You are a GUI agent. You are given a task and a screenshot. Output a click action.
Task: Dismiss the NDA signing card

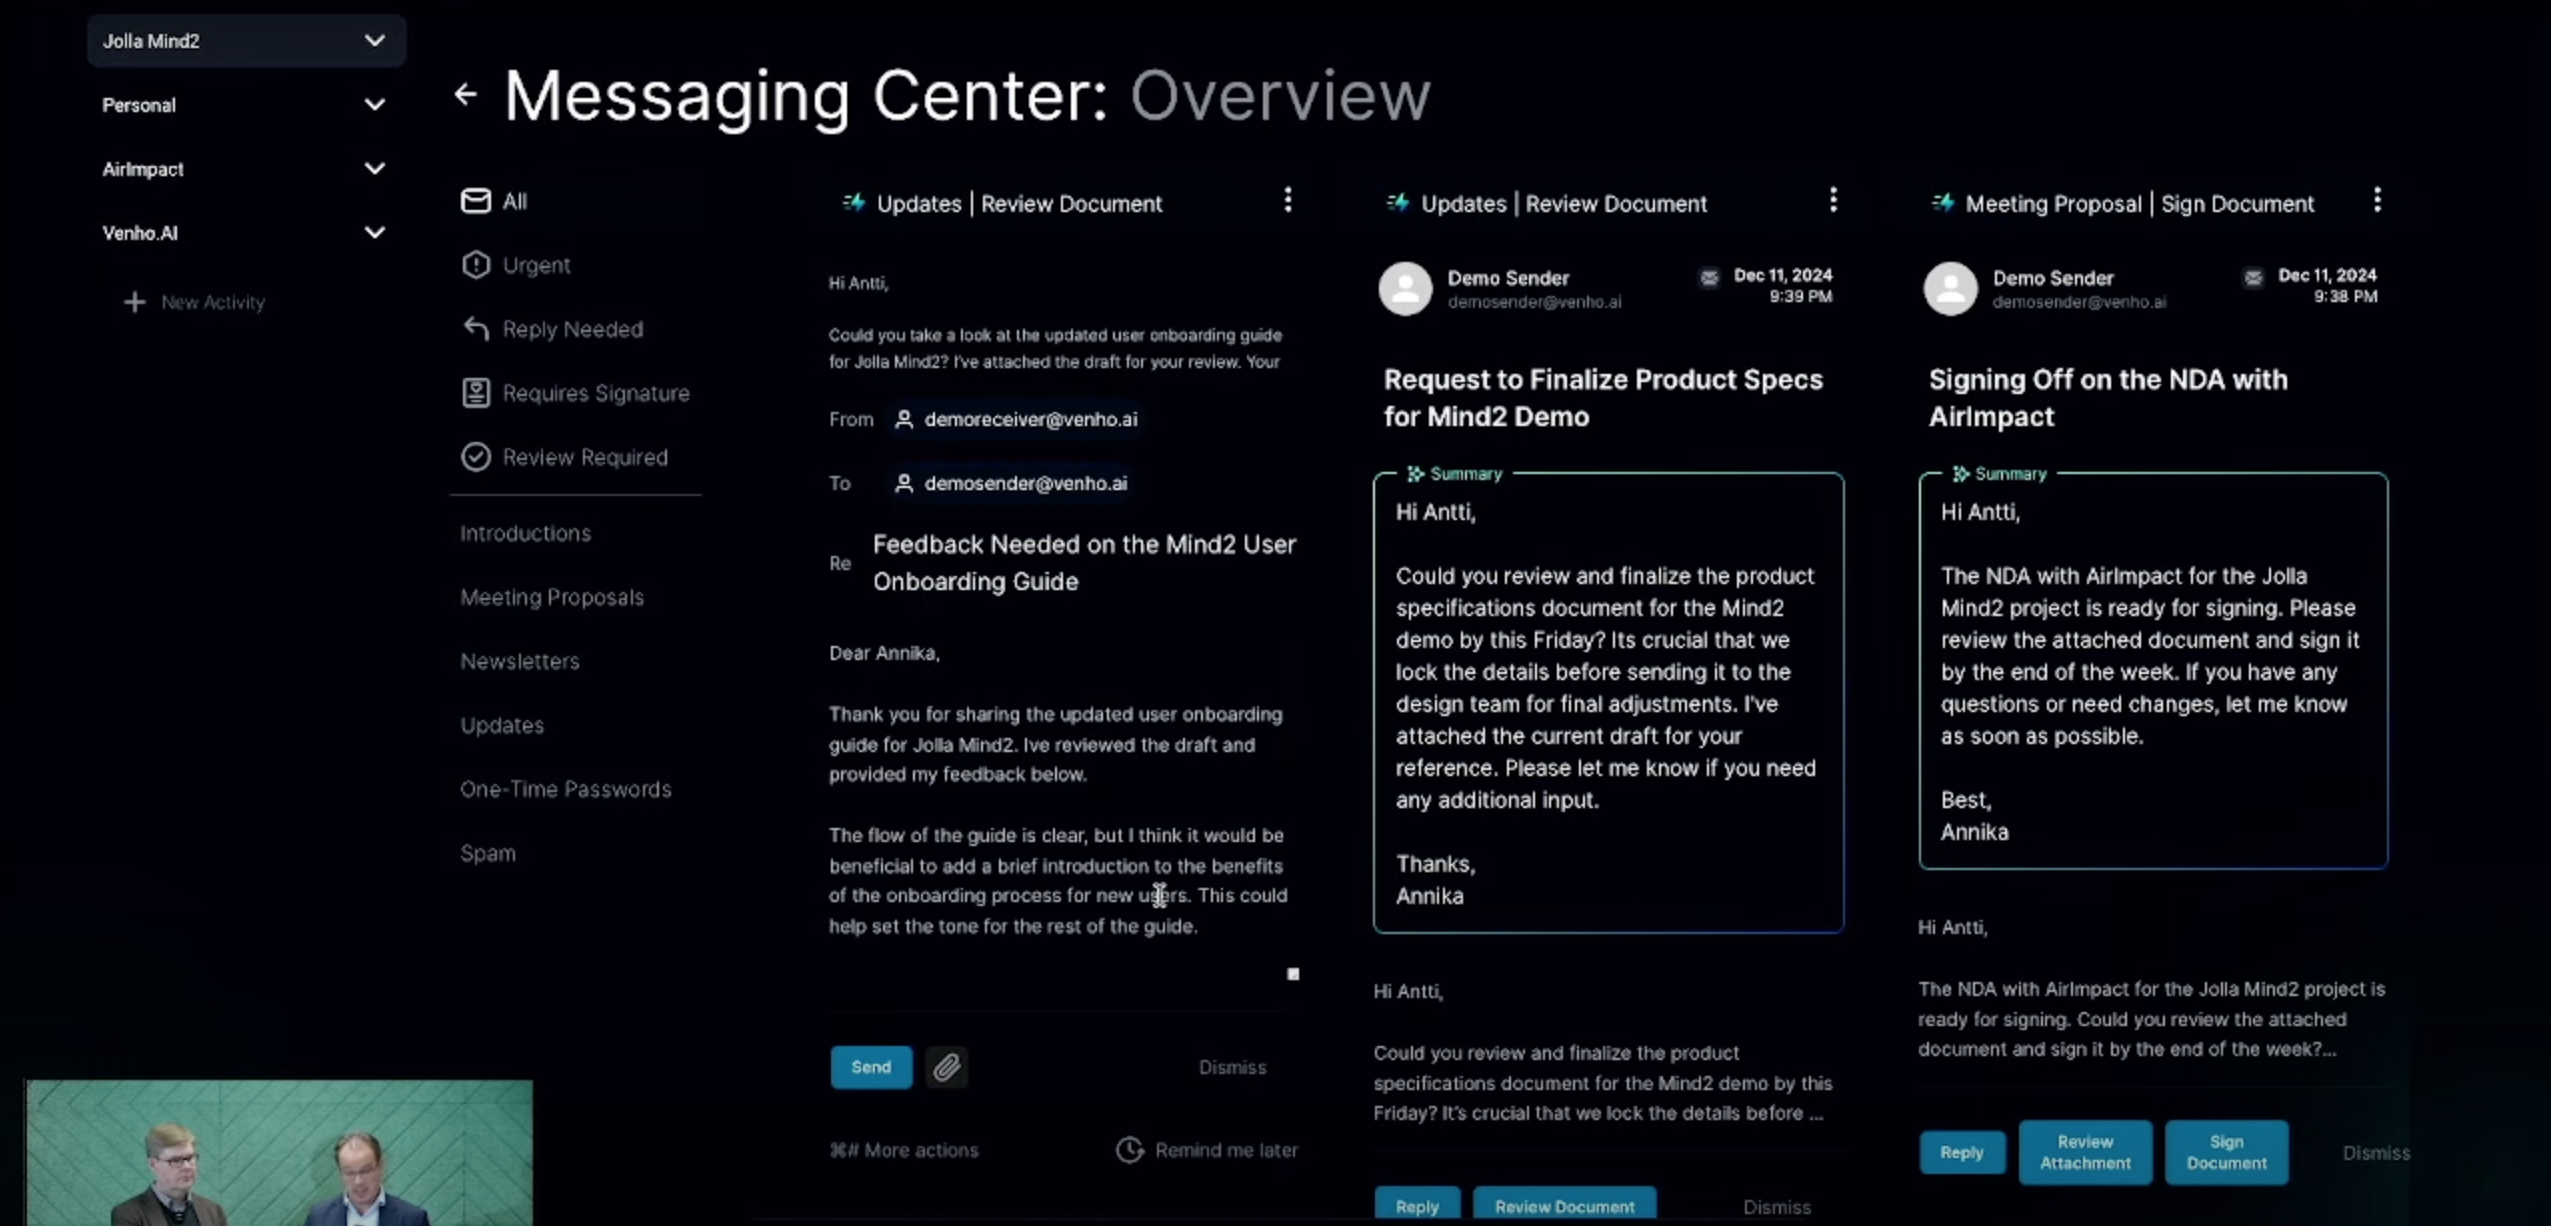point(2376,1153)
